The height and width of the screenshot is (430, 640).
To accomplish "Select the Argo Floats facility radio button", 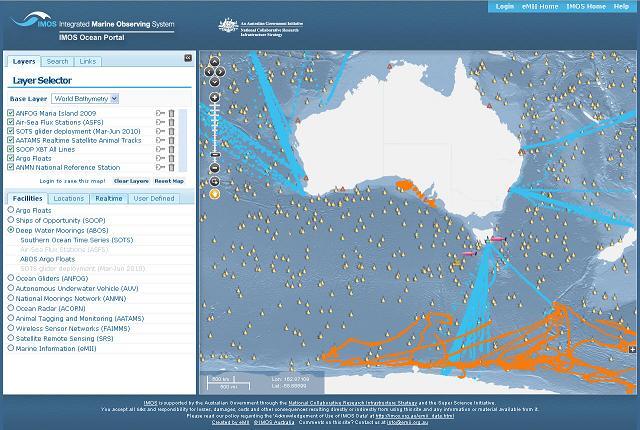I will (x=11, y=209).
